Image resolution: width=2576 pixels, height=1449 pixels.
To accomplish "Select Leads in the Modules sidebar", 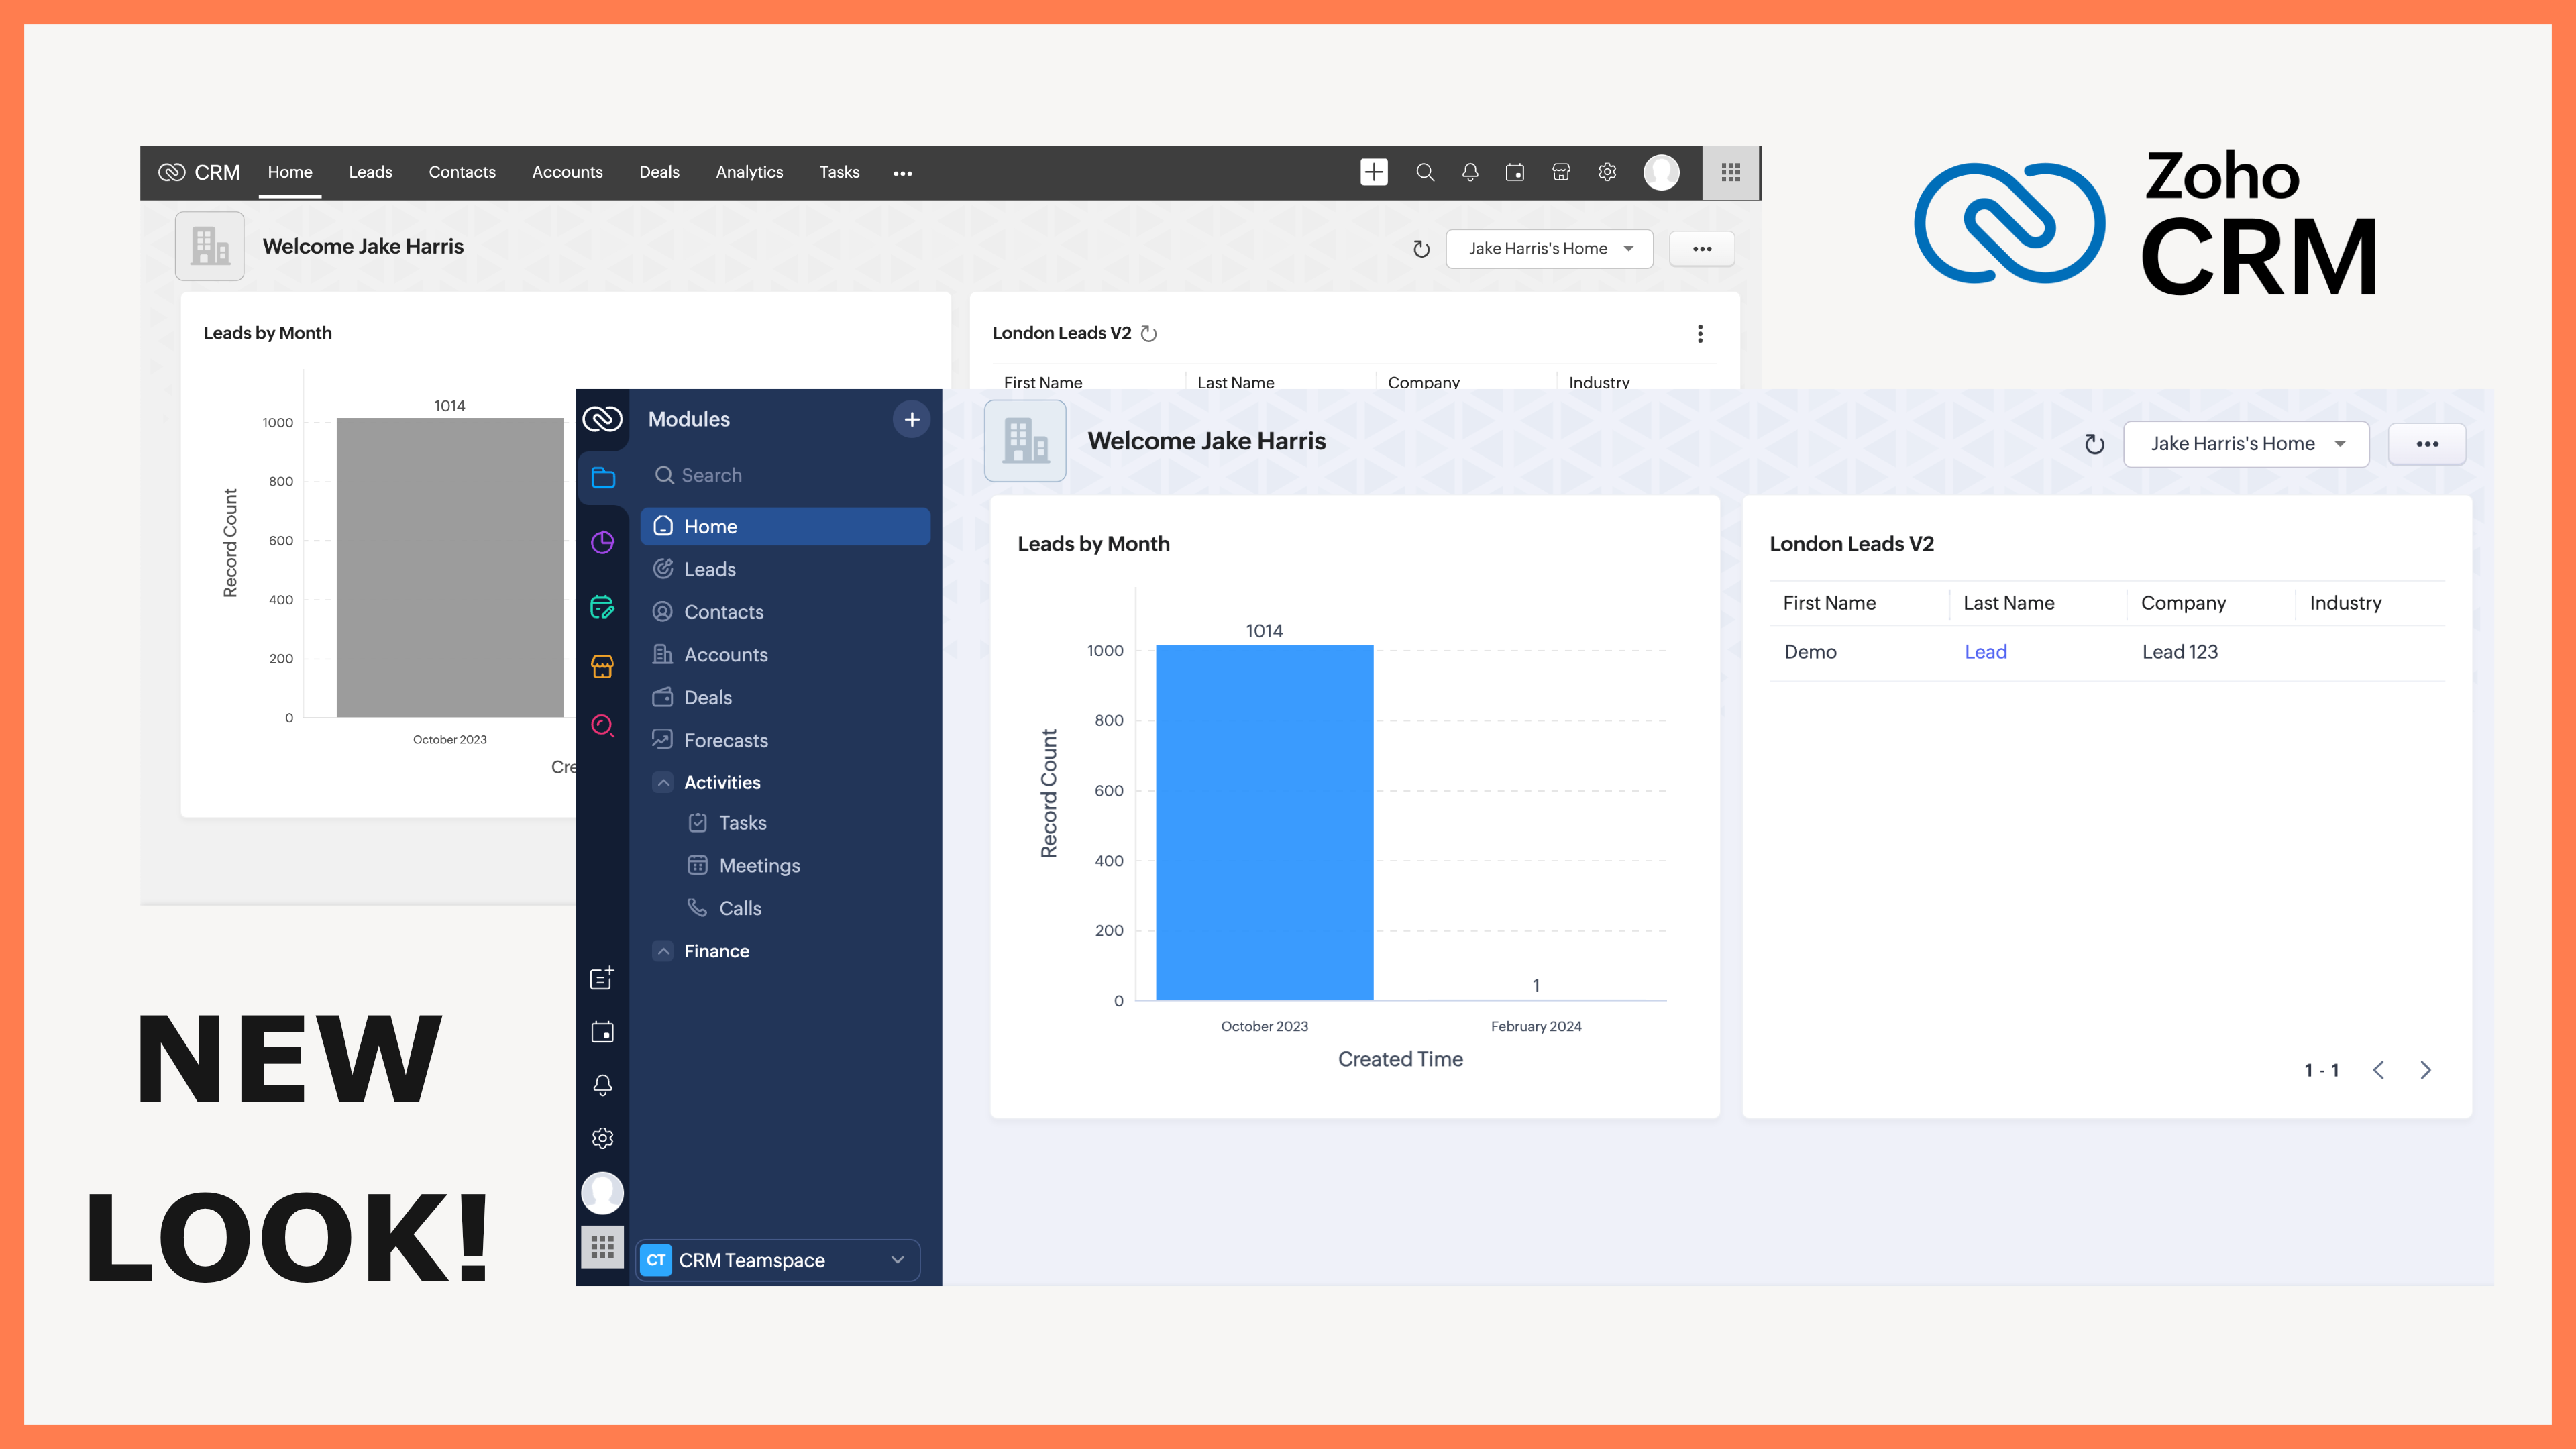I will 785,569.
